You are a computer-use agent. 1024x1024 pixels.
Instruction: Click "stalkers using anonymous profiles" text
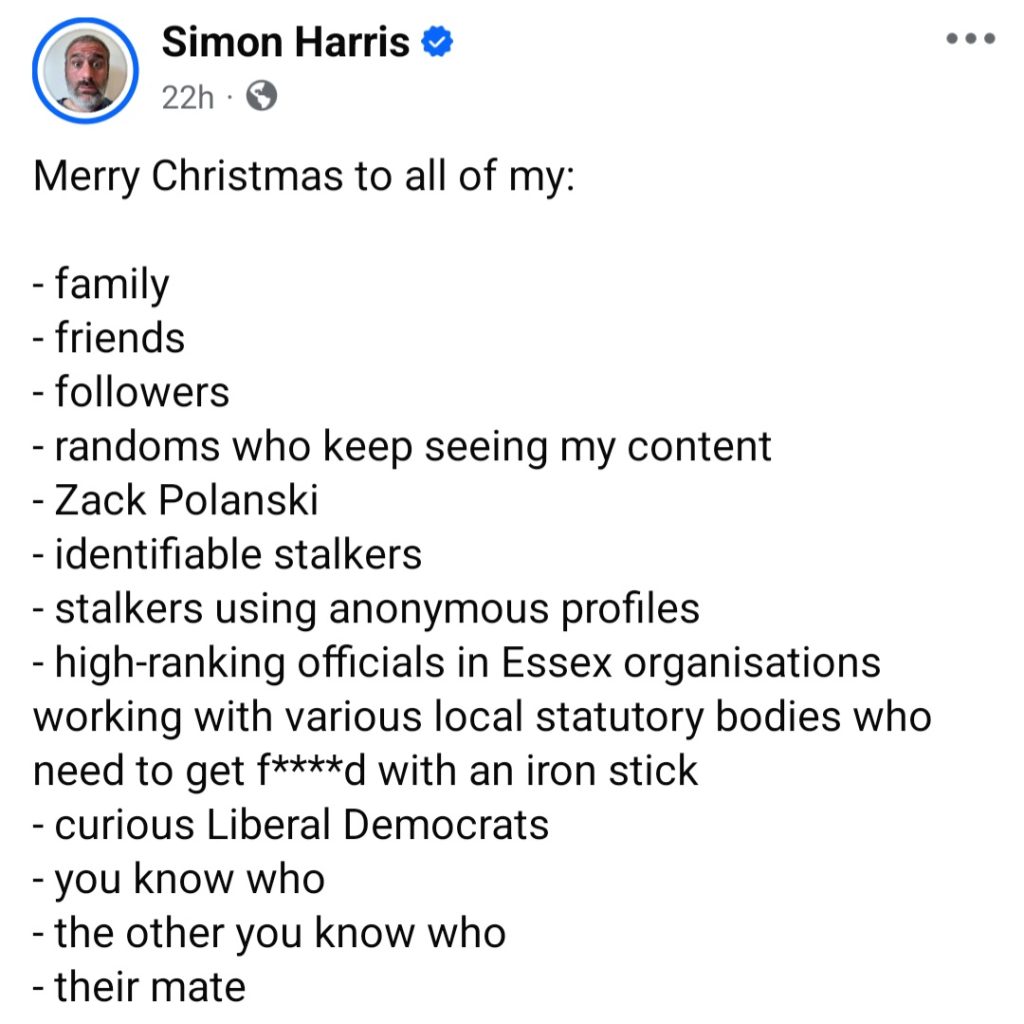tap(376, 608)
